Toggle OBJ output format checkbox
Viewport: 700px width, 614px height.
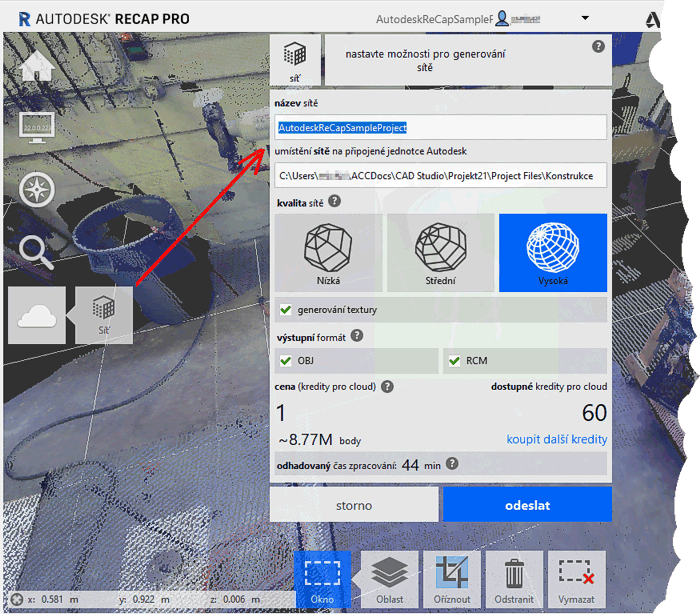286,360
